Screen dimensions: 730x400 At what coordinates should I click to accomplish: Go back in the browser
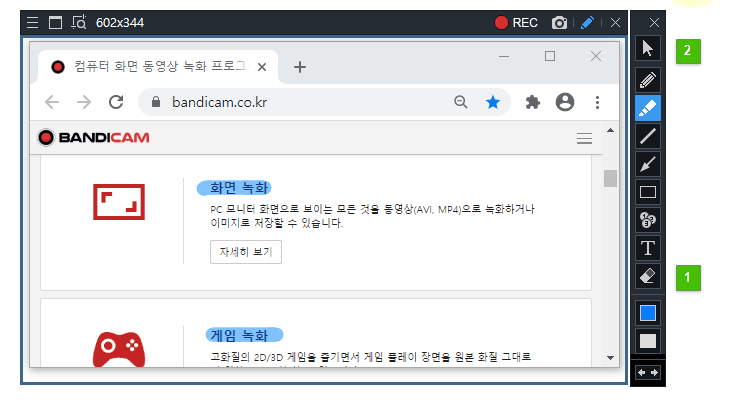tap(52, 102)
